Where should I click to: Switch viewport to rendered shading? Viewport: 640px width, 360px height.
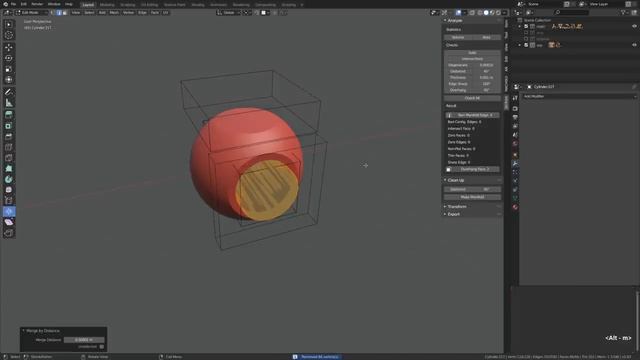pos(498,13)
